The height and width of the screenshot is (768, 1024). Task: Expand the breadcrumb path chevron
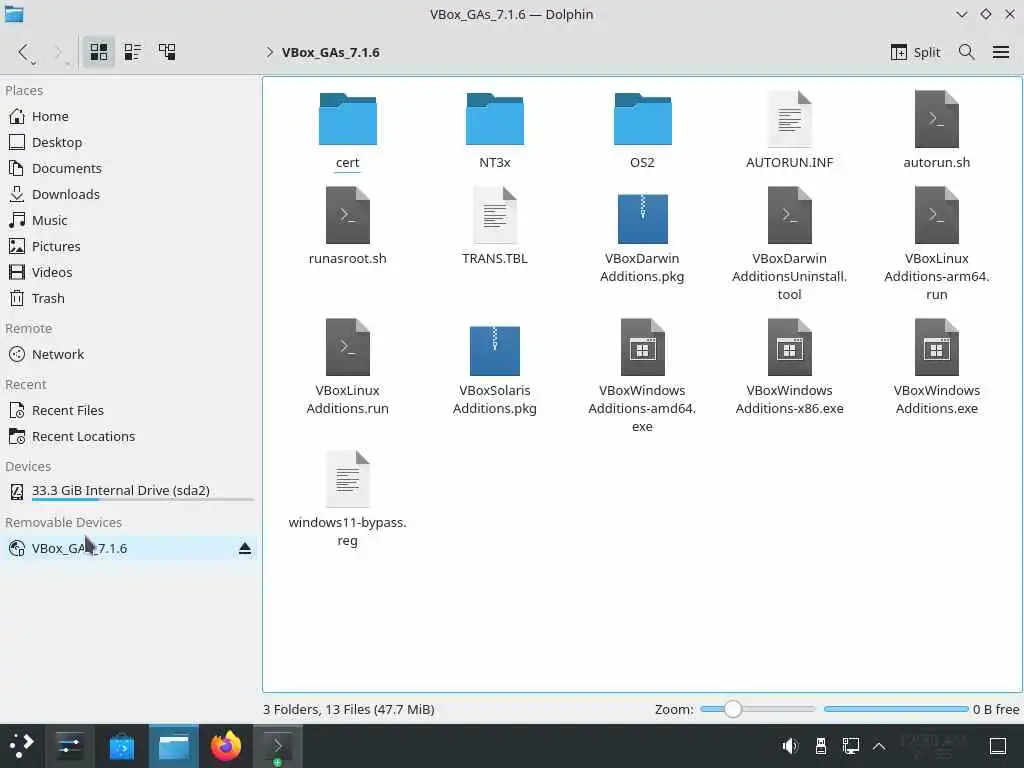tap(270, 52)
